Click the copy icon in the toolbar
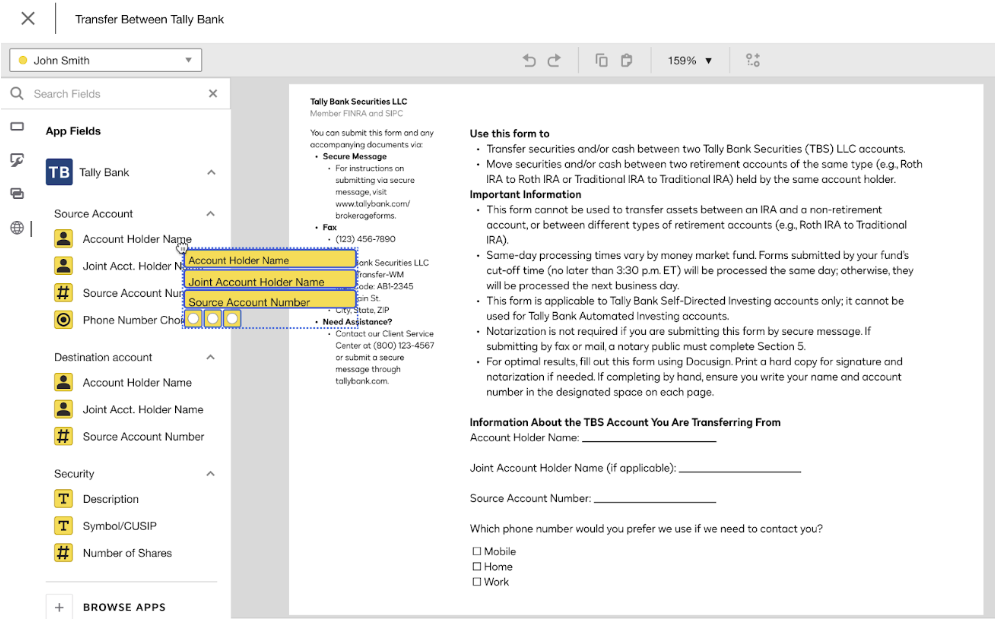 [x=602, y=61]
